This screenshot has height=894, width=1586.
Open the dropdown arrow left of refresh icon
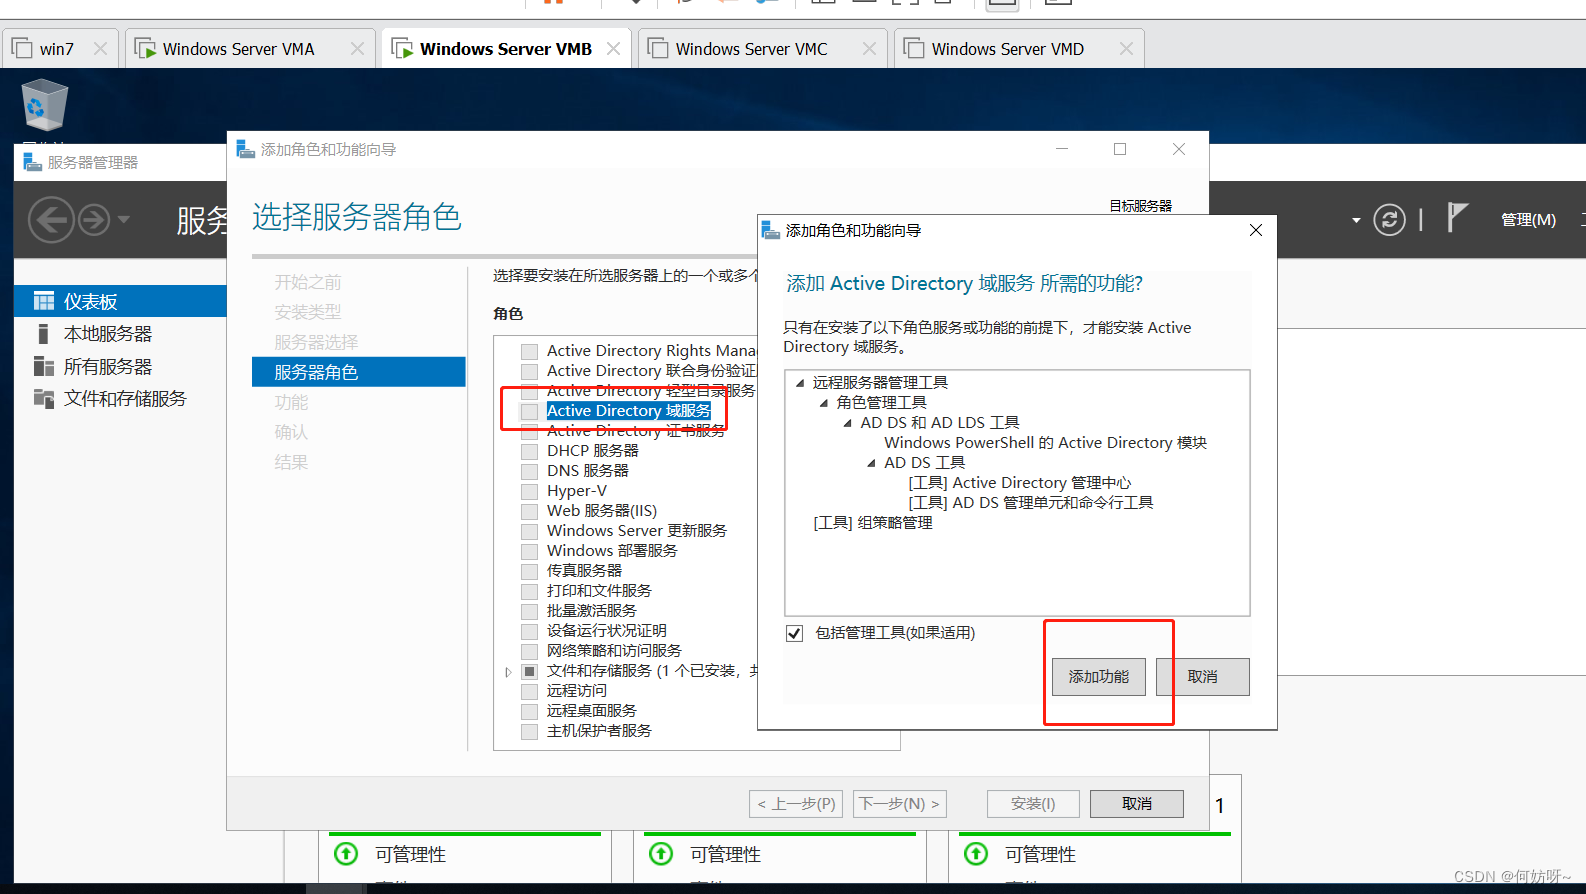pyautogui.click(x=1356, y=220)
